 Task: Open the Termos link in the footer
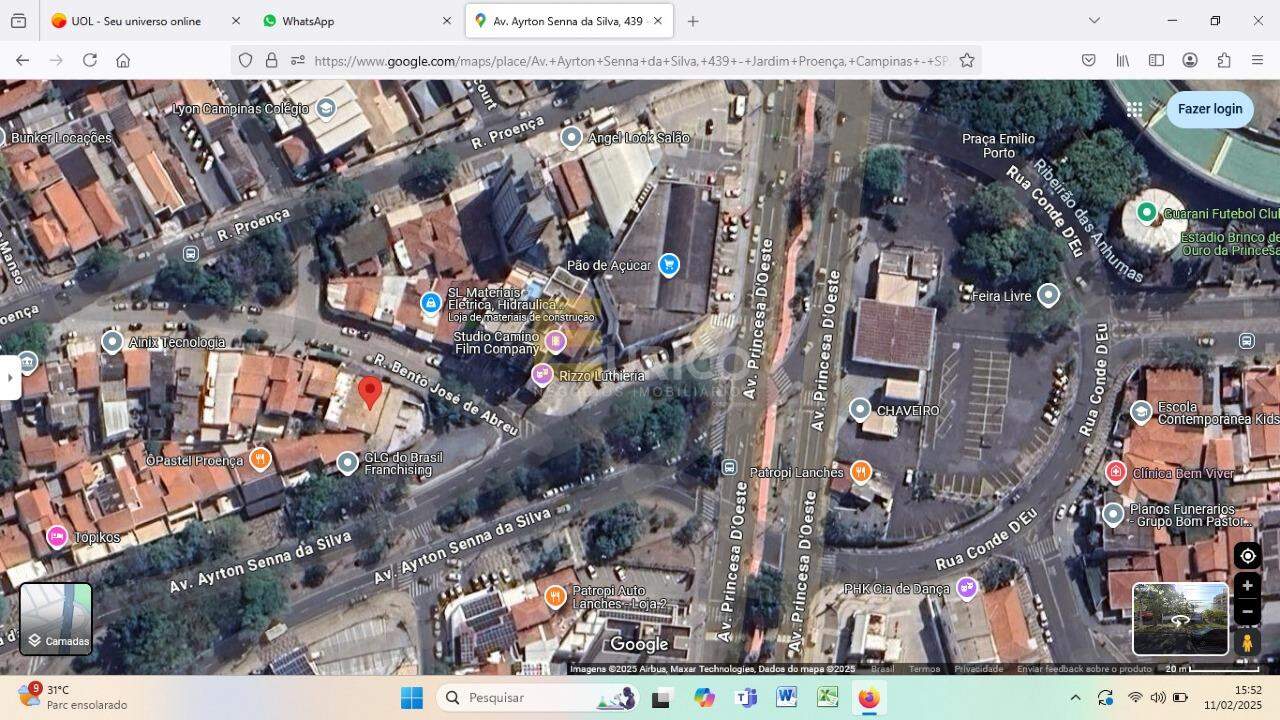(923, 669)
